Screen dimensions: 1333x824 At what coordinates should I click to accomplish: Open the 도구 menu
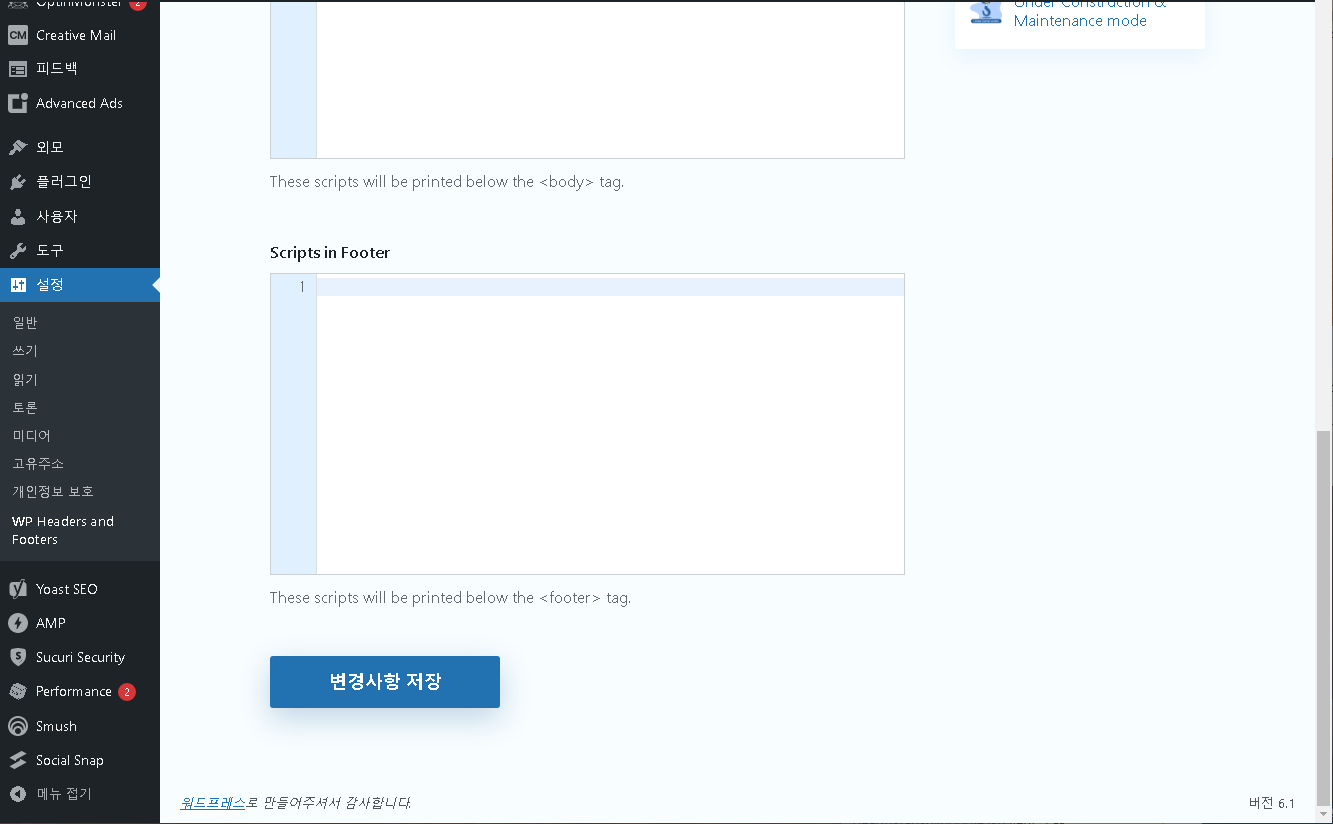pyautogui.click(x=80, y=250)
